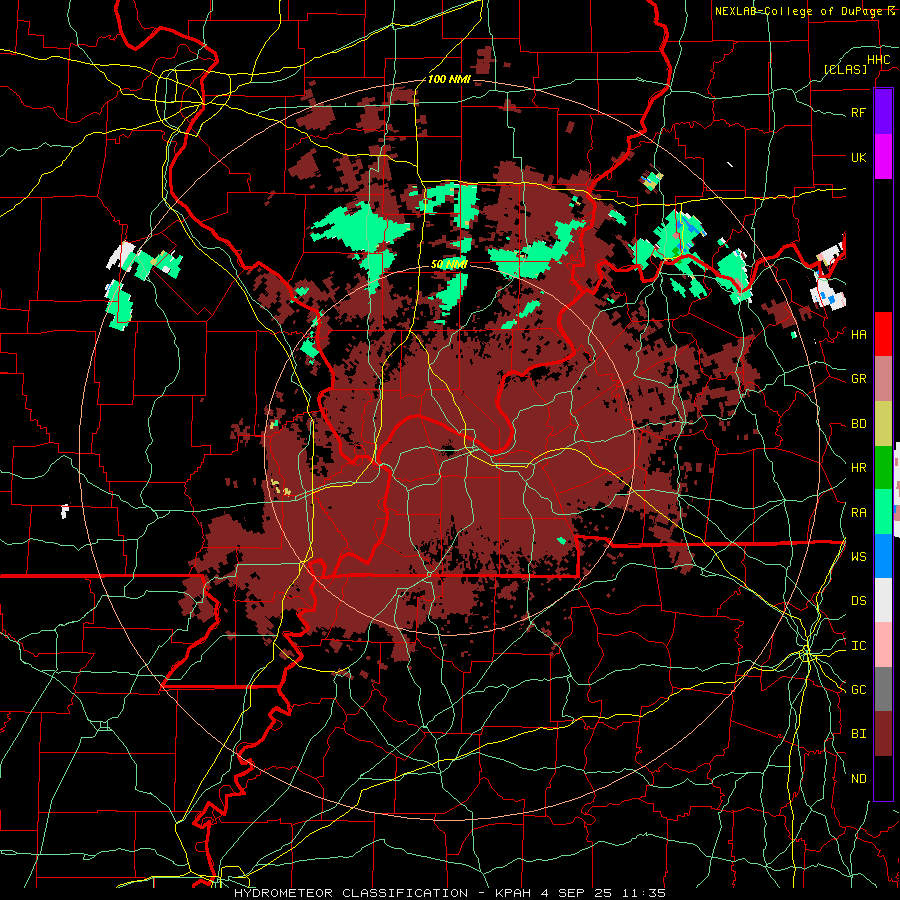Click the HYDROMETEOR CLASSIFICATION title text
Viewport: 900px width, 900px height.
coord(351,893)
